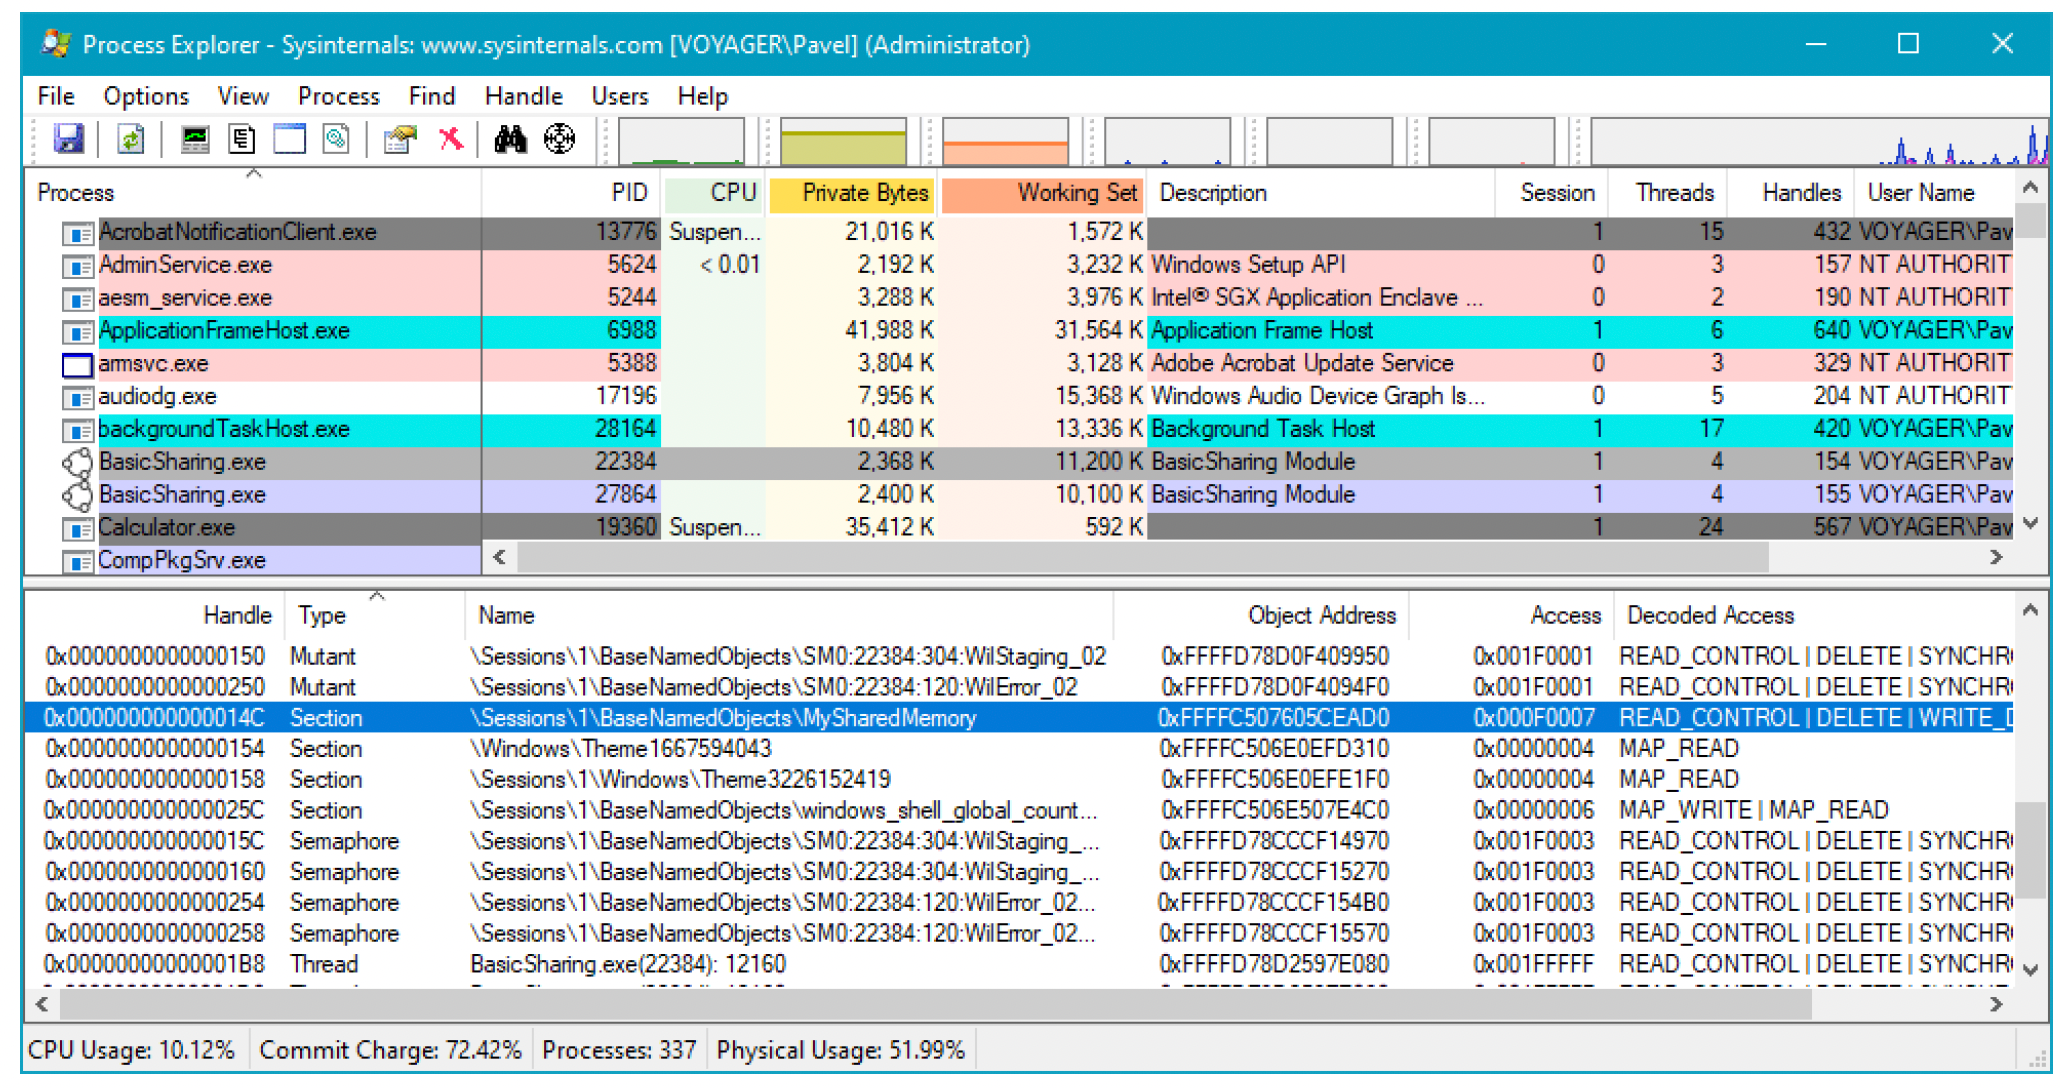
Task: Select the WilStaging_02 Mutant handle name
Action: [x=788, y=657]
